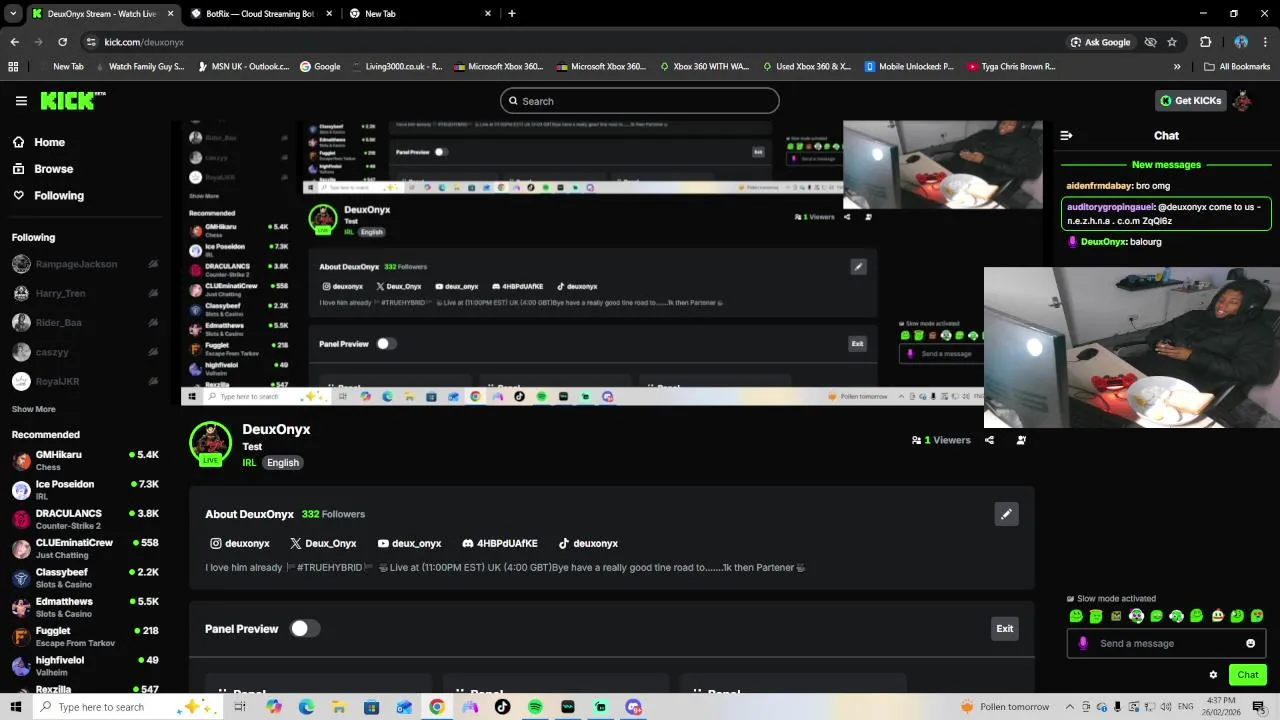Open Browse in the sidebar
Viewport: 1280px width, 720px height.
click(x=43, y=169)
